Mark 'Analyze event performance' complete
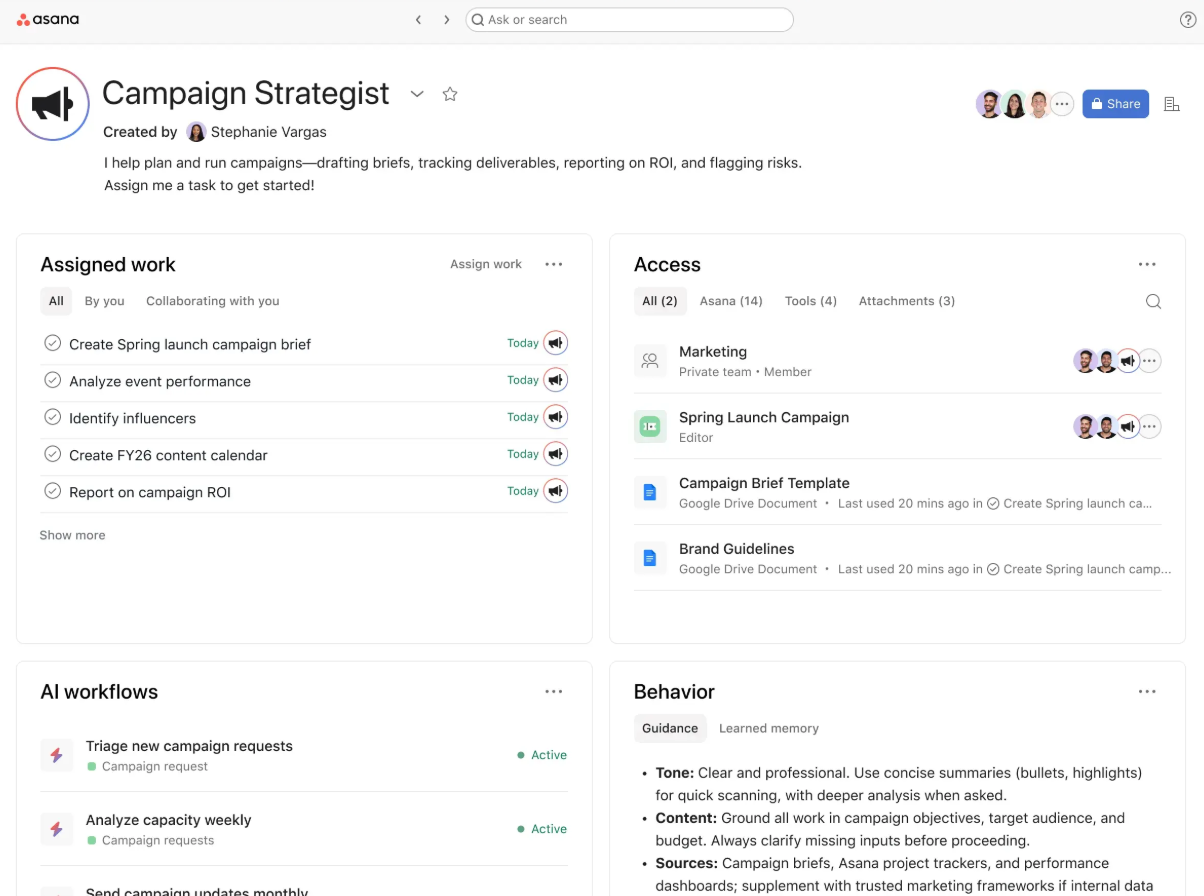The width and height of the screenshot is (1204, 896). (x=52, y=380)
